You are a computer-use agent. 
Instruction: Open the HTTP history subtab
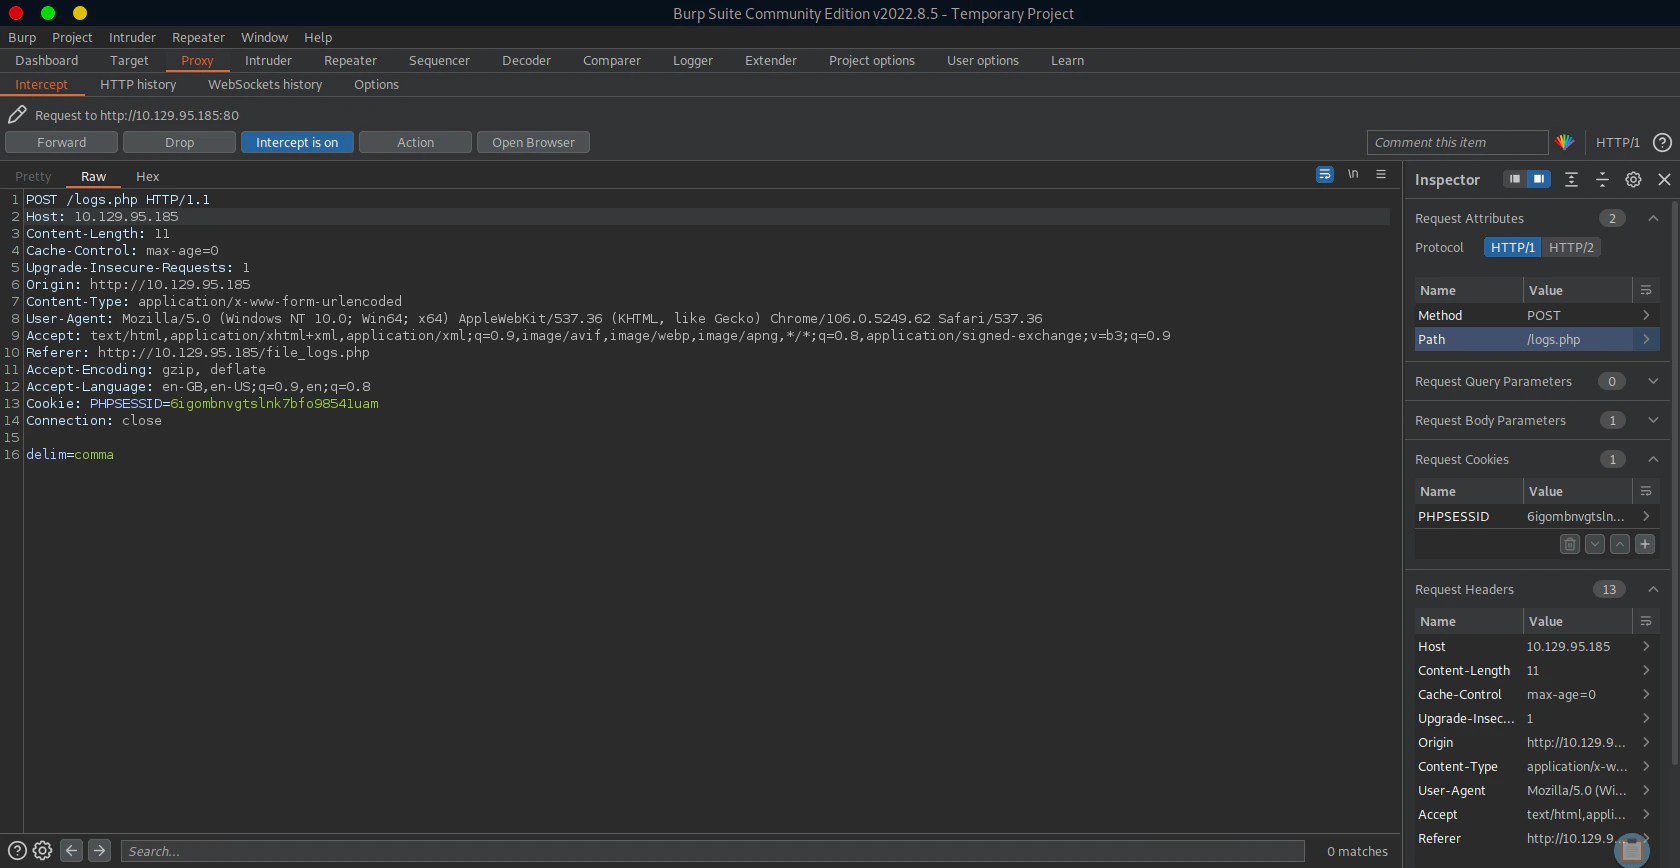pos(138,84)
